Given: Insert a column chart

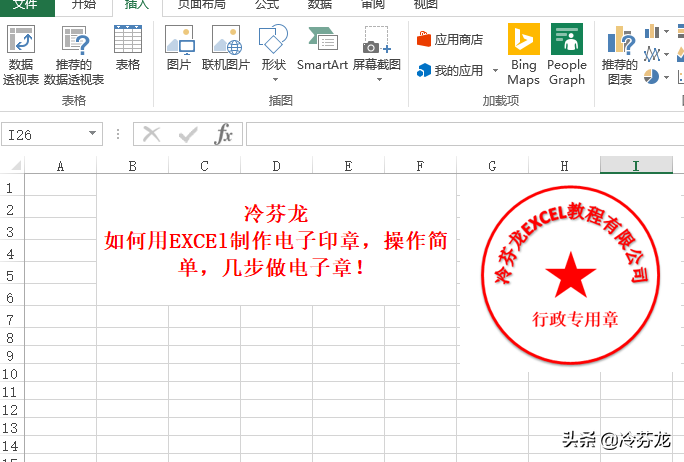Looking at the screenshot, I should click(652, 31).
